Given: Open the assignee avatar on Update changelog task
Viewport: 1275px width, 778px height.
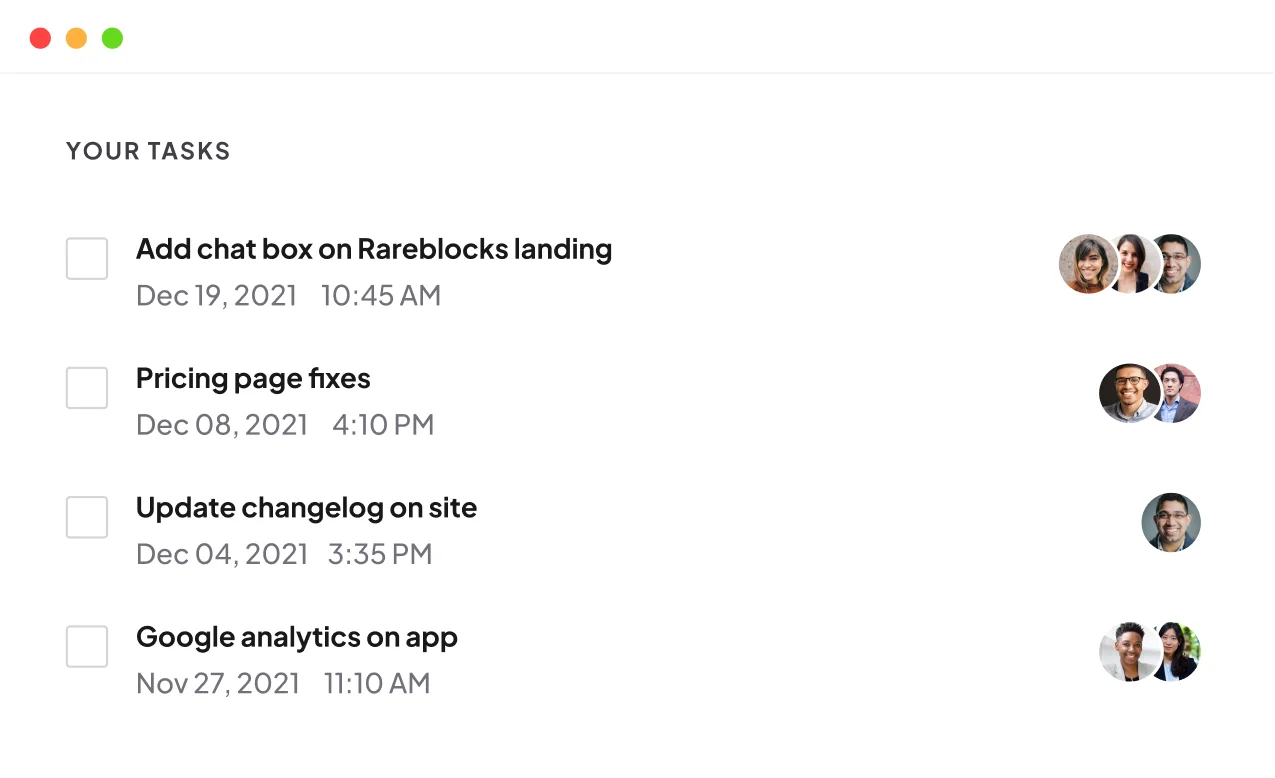Looking at the screenshot, I should 1171,522.
